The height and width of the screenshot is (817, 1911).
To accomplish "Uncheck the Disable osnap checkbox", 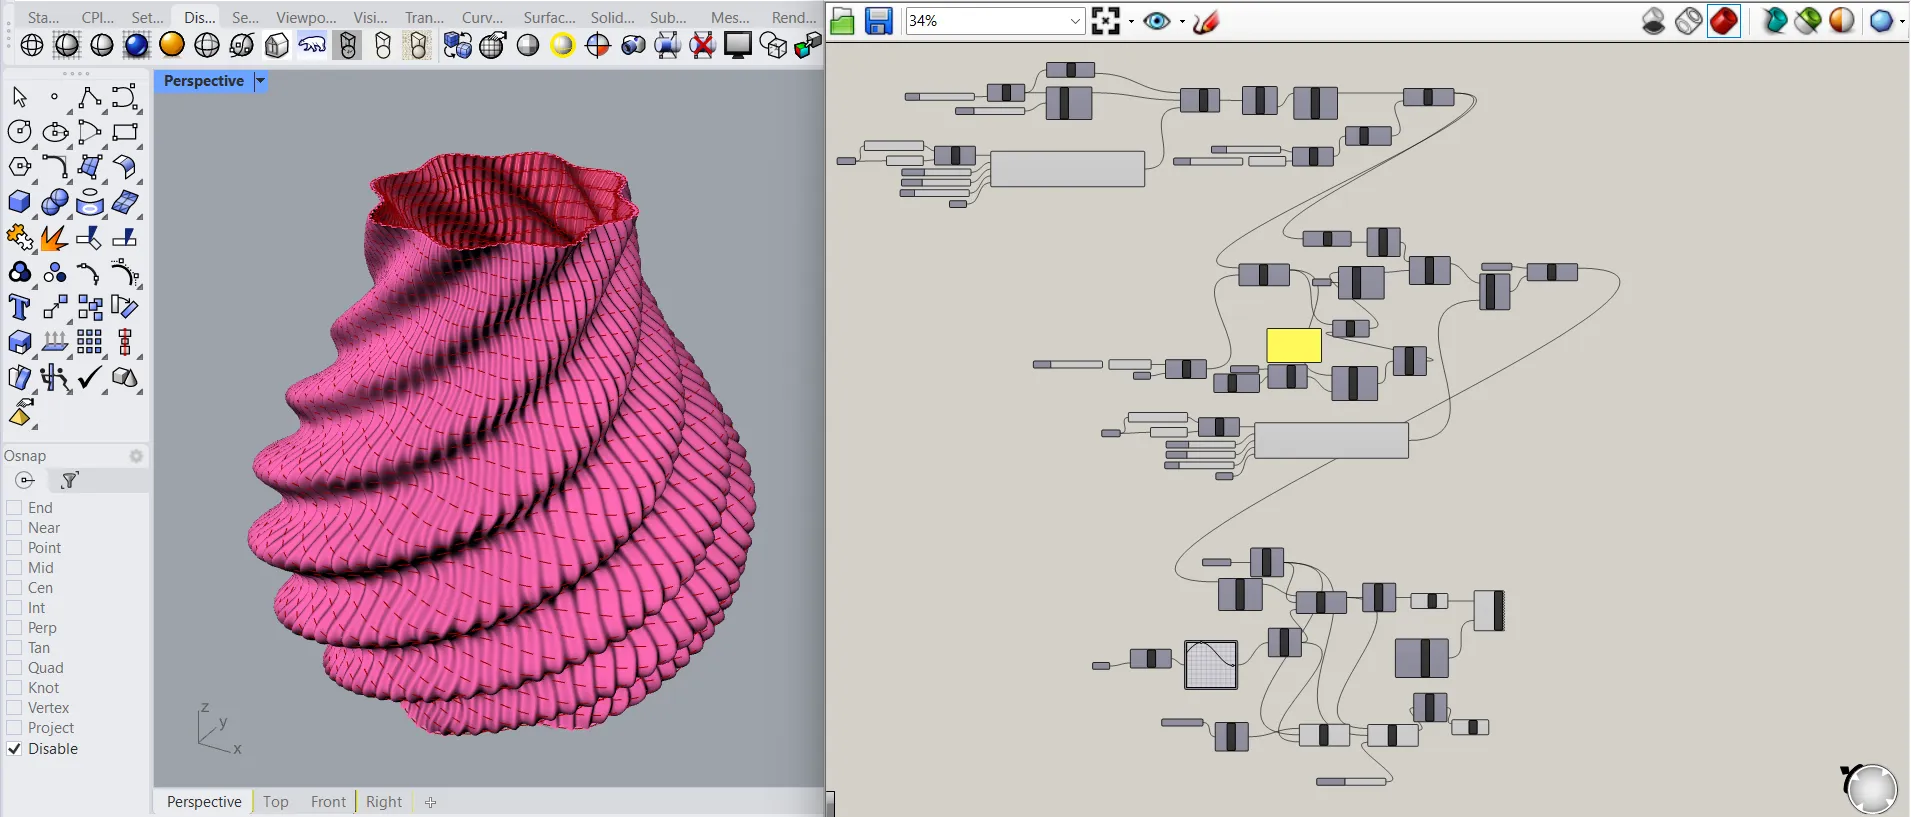I will click(x=14, y=749).
